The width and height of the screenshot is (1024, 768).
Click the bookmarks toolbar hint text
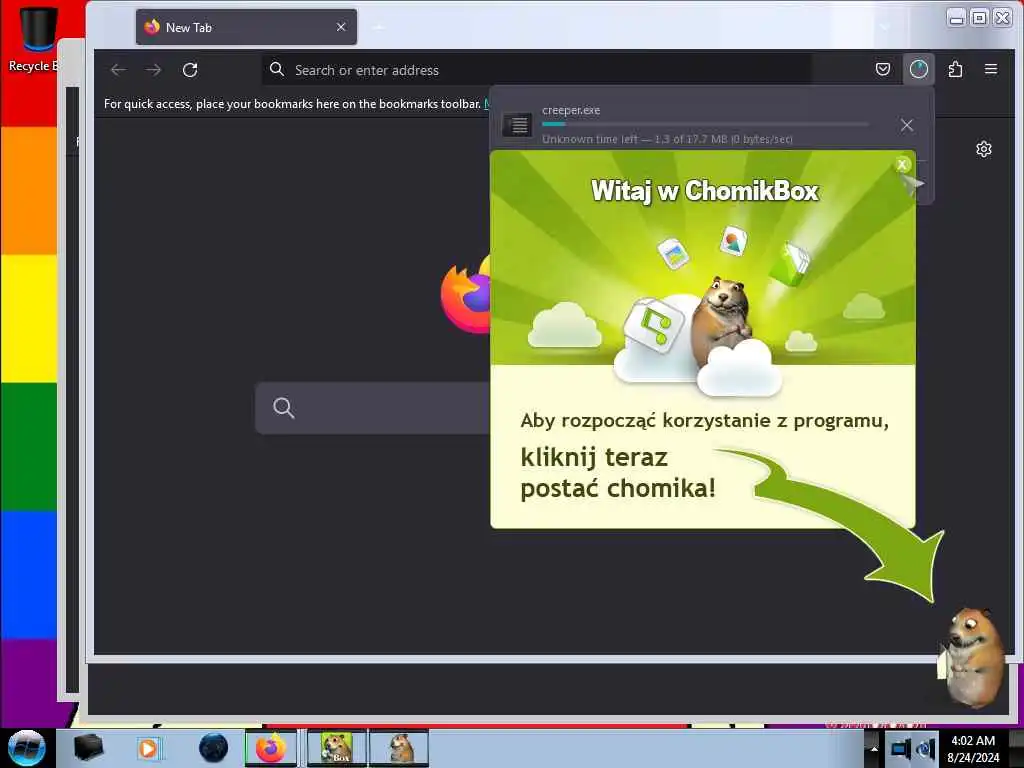292,104
